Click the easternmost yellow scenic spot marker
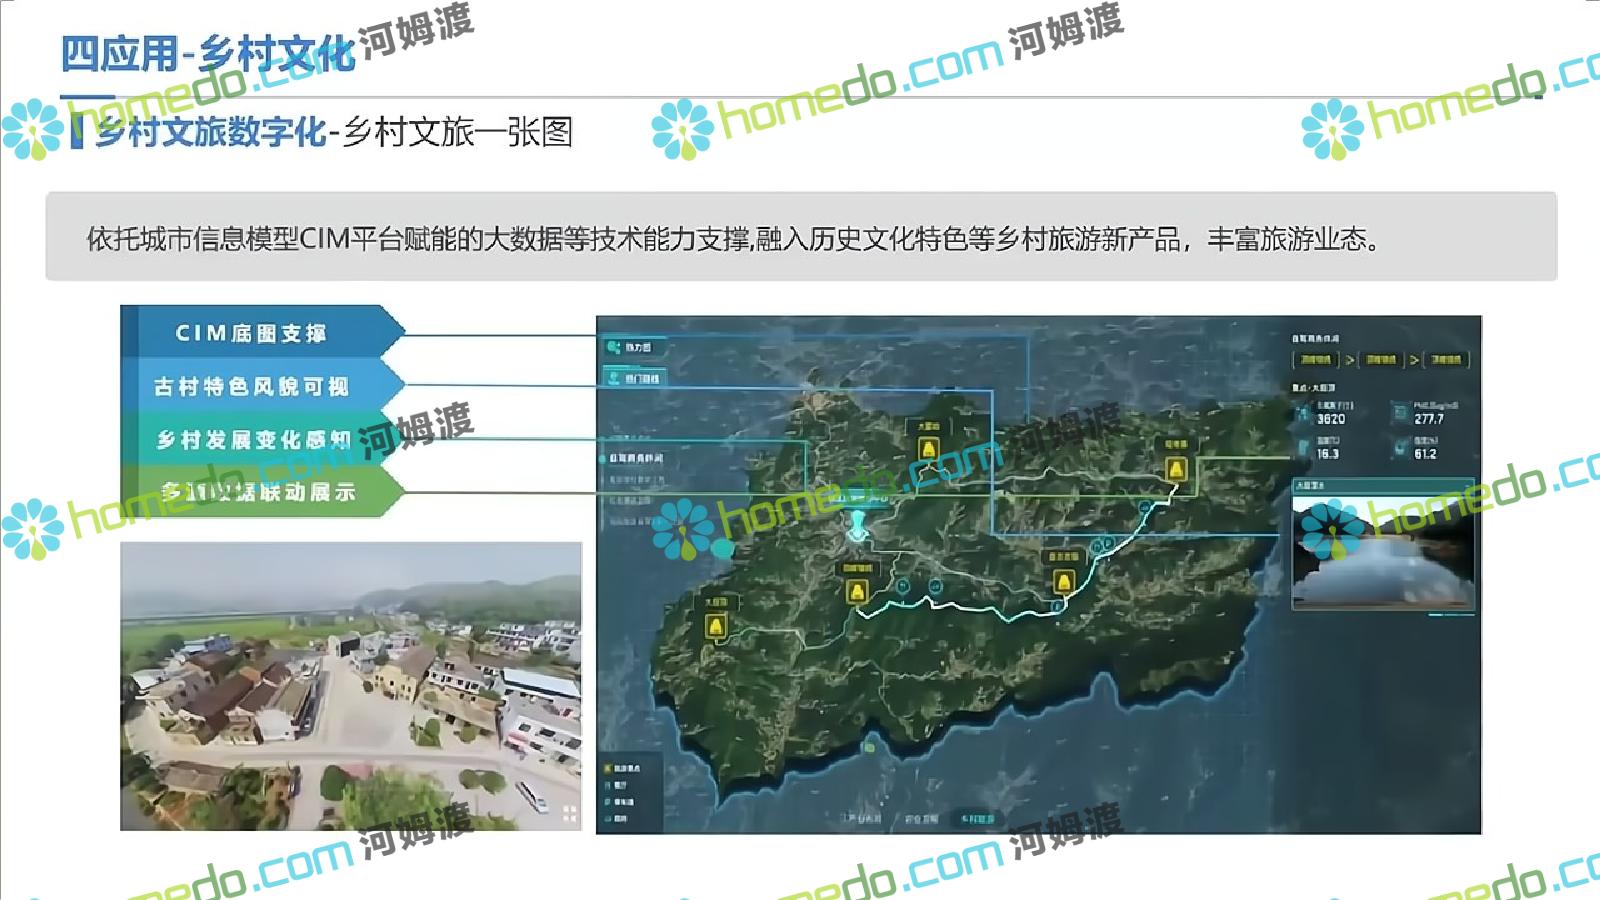 1176,469
